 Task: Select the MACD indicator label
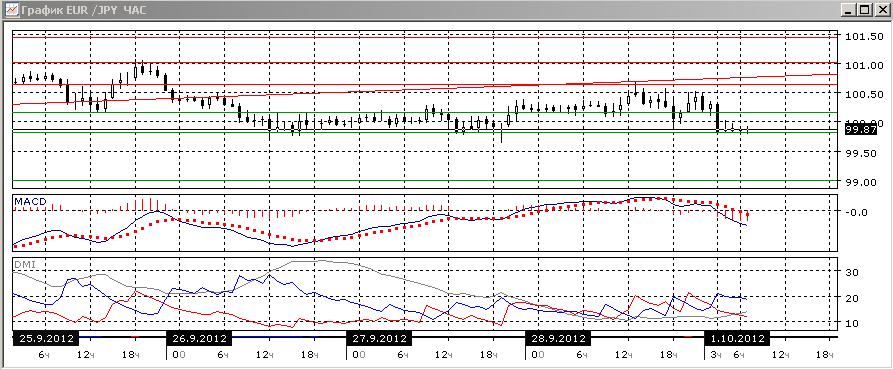tap(30, 202)
